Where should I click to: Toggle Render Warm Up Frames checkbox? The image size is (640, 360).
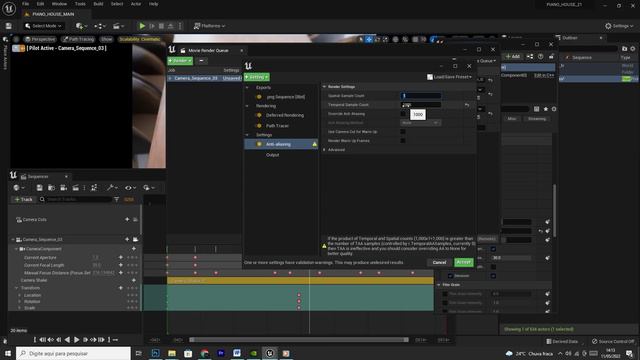tap(403, 140)
